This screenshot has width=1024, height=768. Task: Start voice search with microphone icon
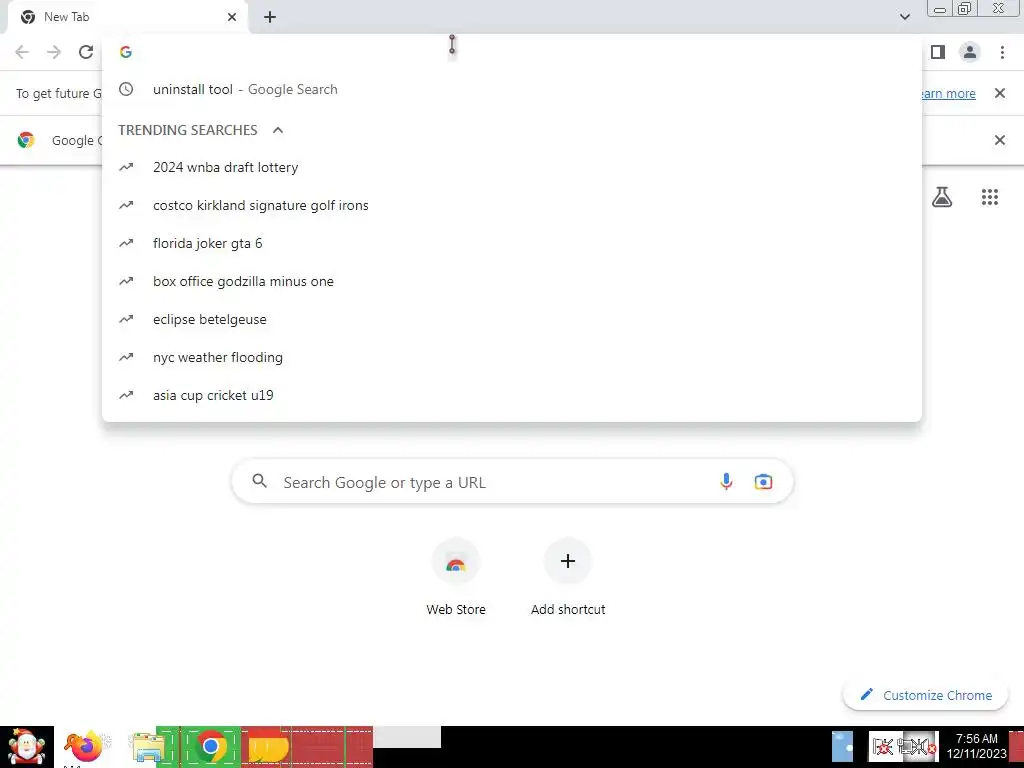[726, 482]
